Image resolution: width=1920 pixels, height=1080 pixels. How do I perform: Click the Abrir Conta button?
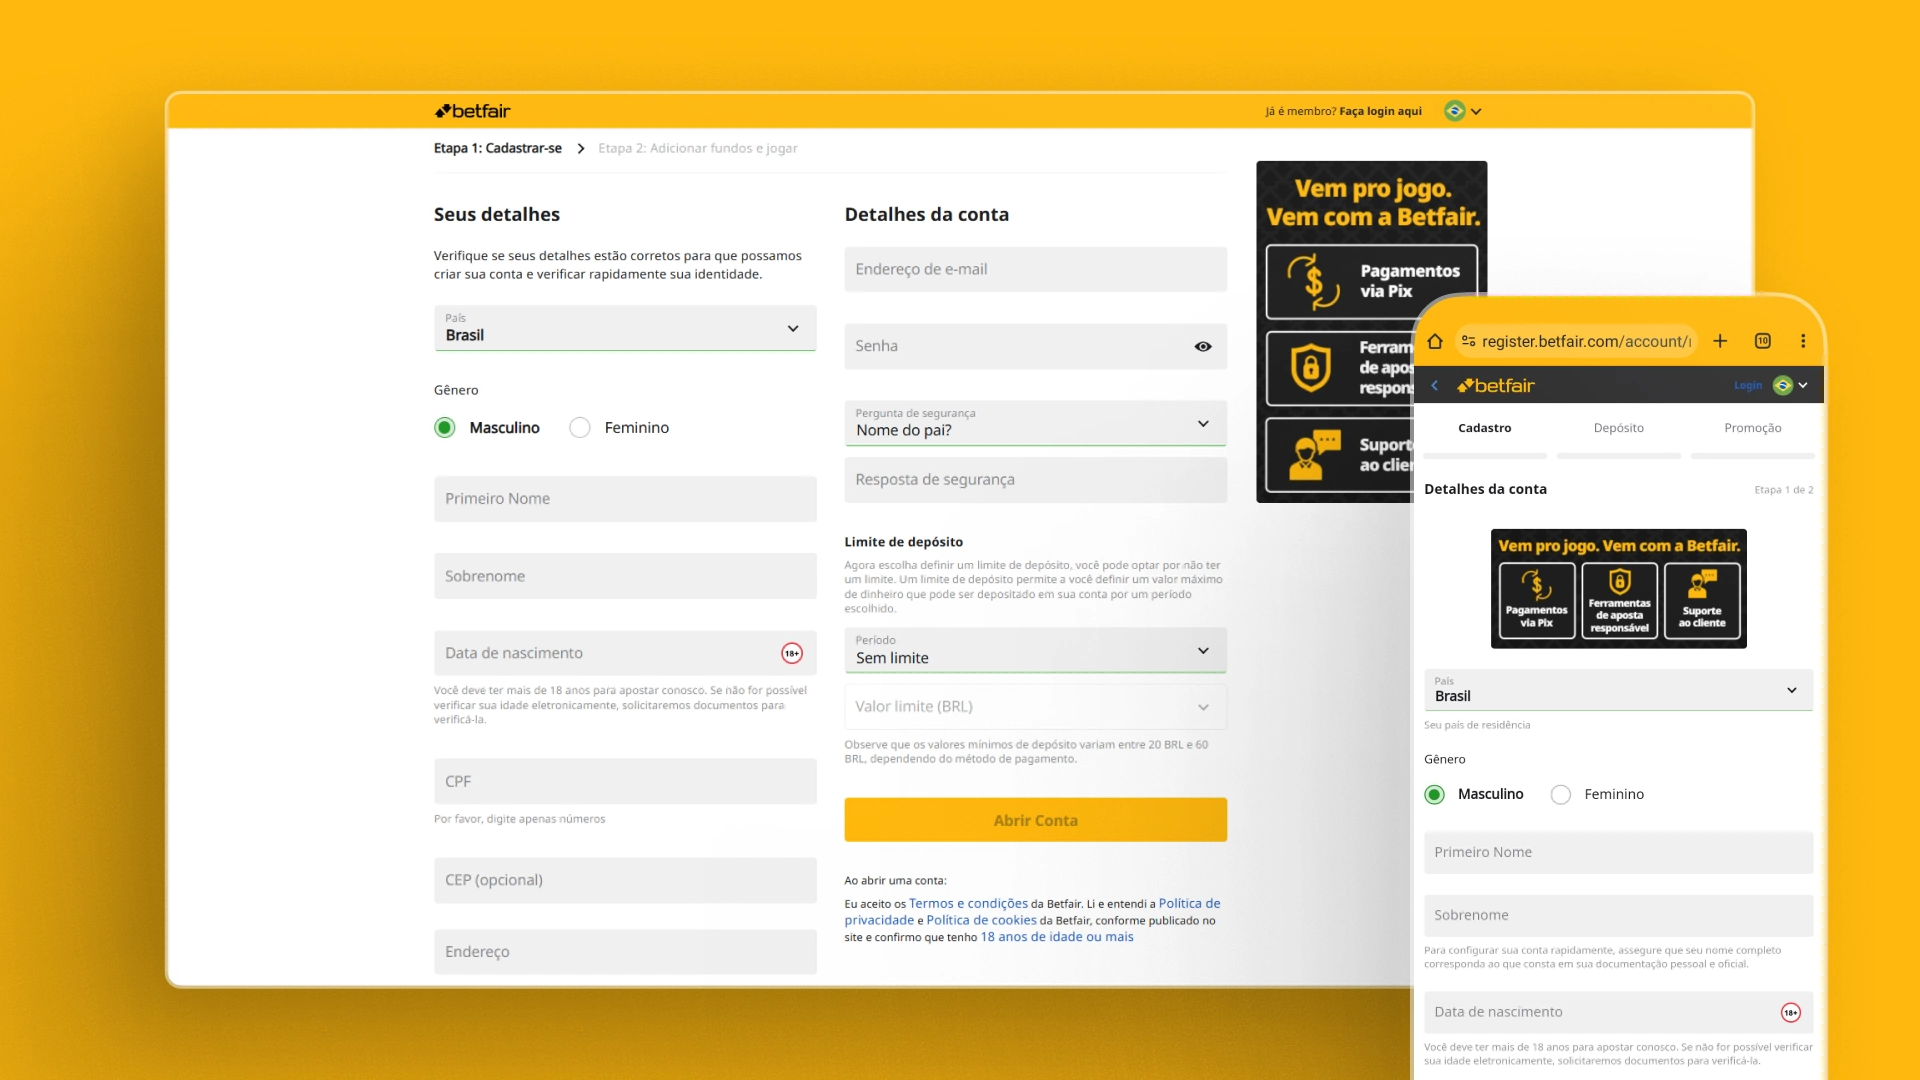tap(1035, 820)
